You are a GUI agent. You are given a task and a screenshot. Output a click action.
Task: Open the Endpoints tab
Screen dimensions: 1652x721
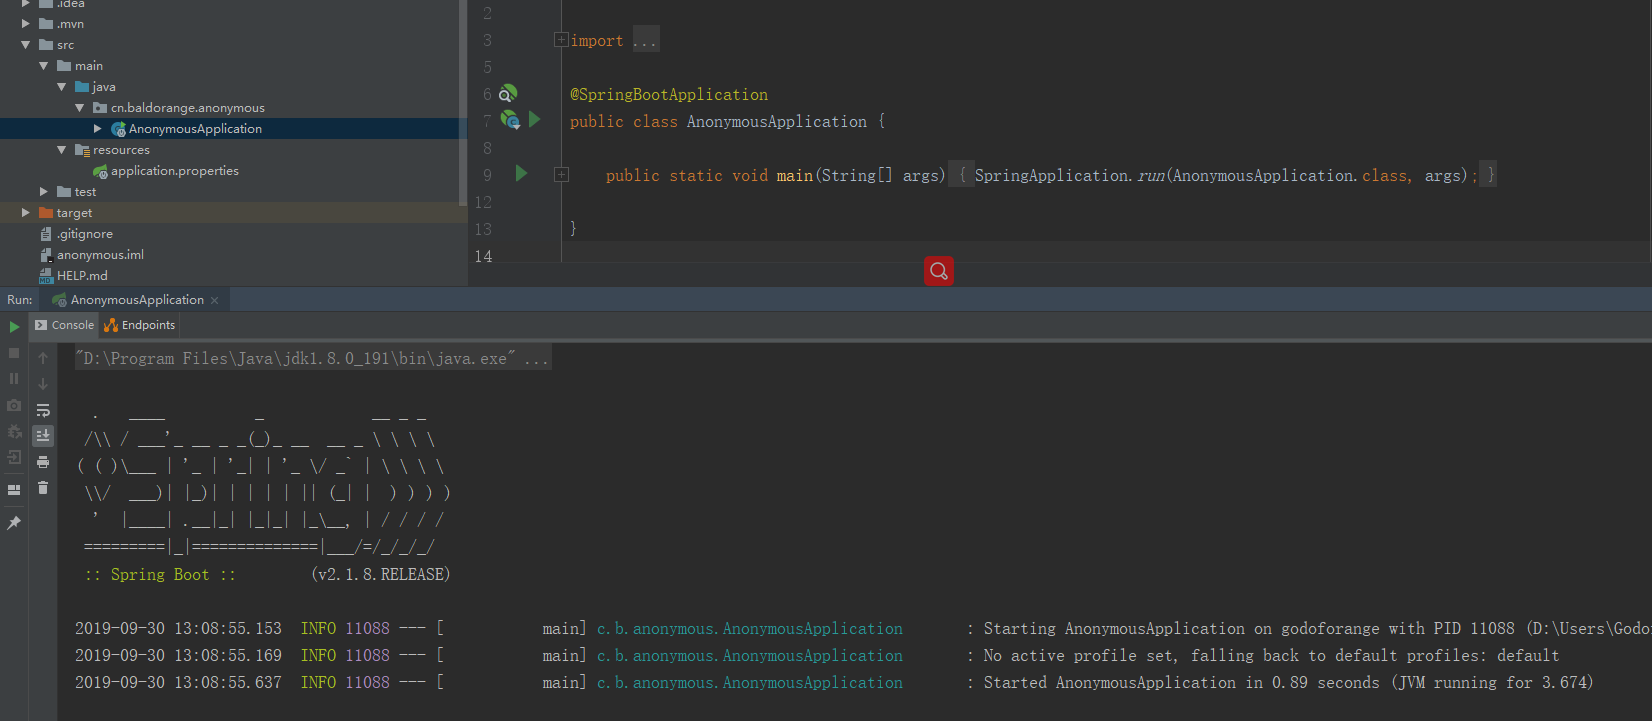click(x=140, y=325)
